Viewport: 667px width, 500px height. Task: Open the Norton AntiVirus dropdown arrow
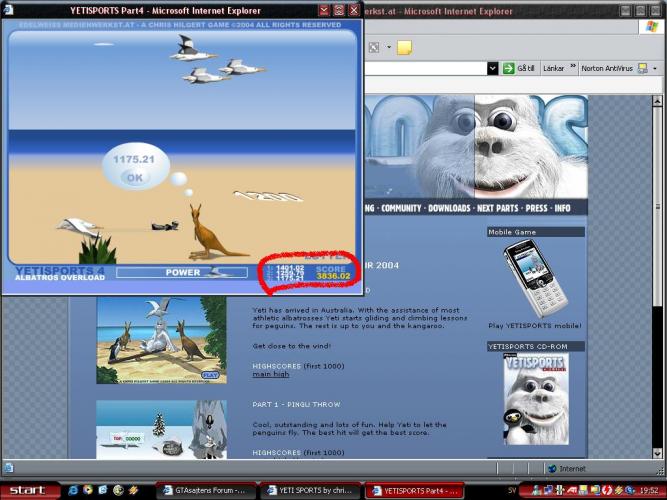click(x=655, y=68)
